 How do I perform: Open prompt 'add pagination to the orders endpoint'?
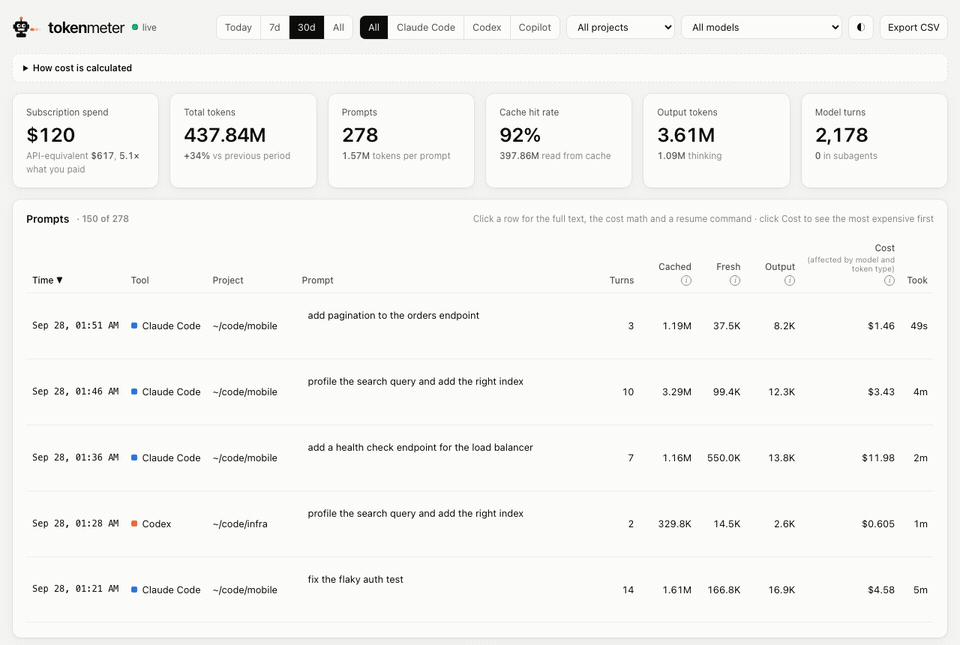point(393,316)
